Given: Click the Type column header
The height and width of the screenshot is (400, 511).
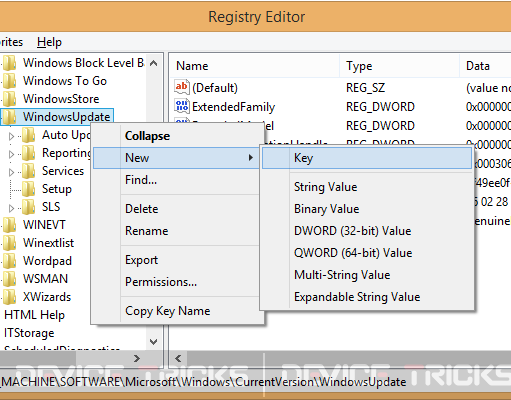Looking at the screenshot, I should [400, 66].
